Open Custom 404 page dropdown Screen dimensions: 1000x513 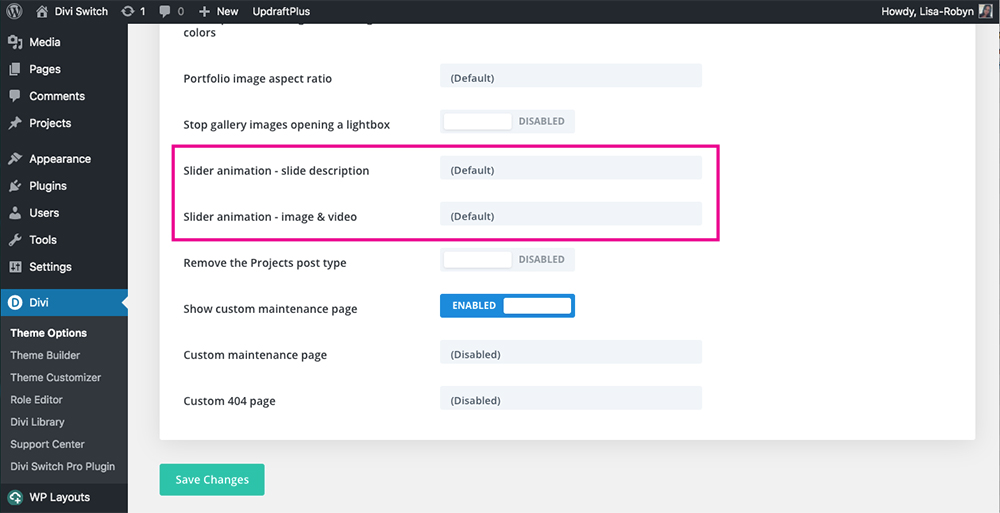tap(571, 398)
